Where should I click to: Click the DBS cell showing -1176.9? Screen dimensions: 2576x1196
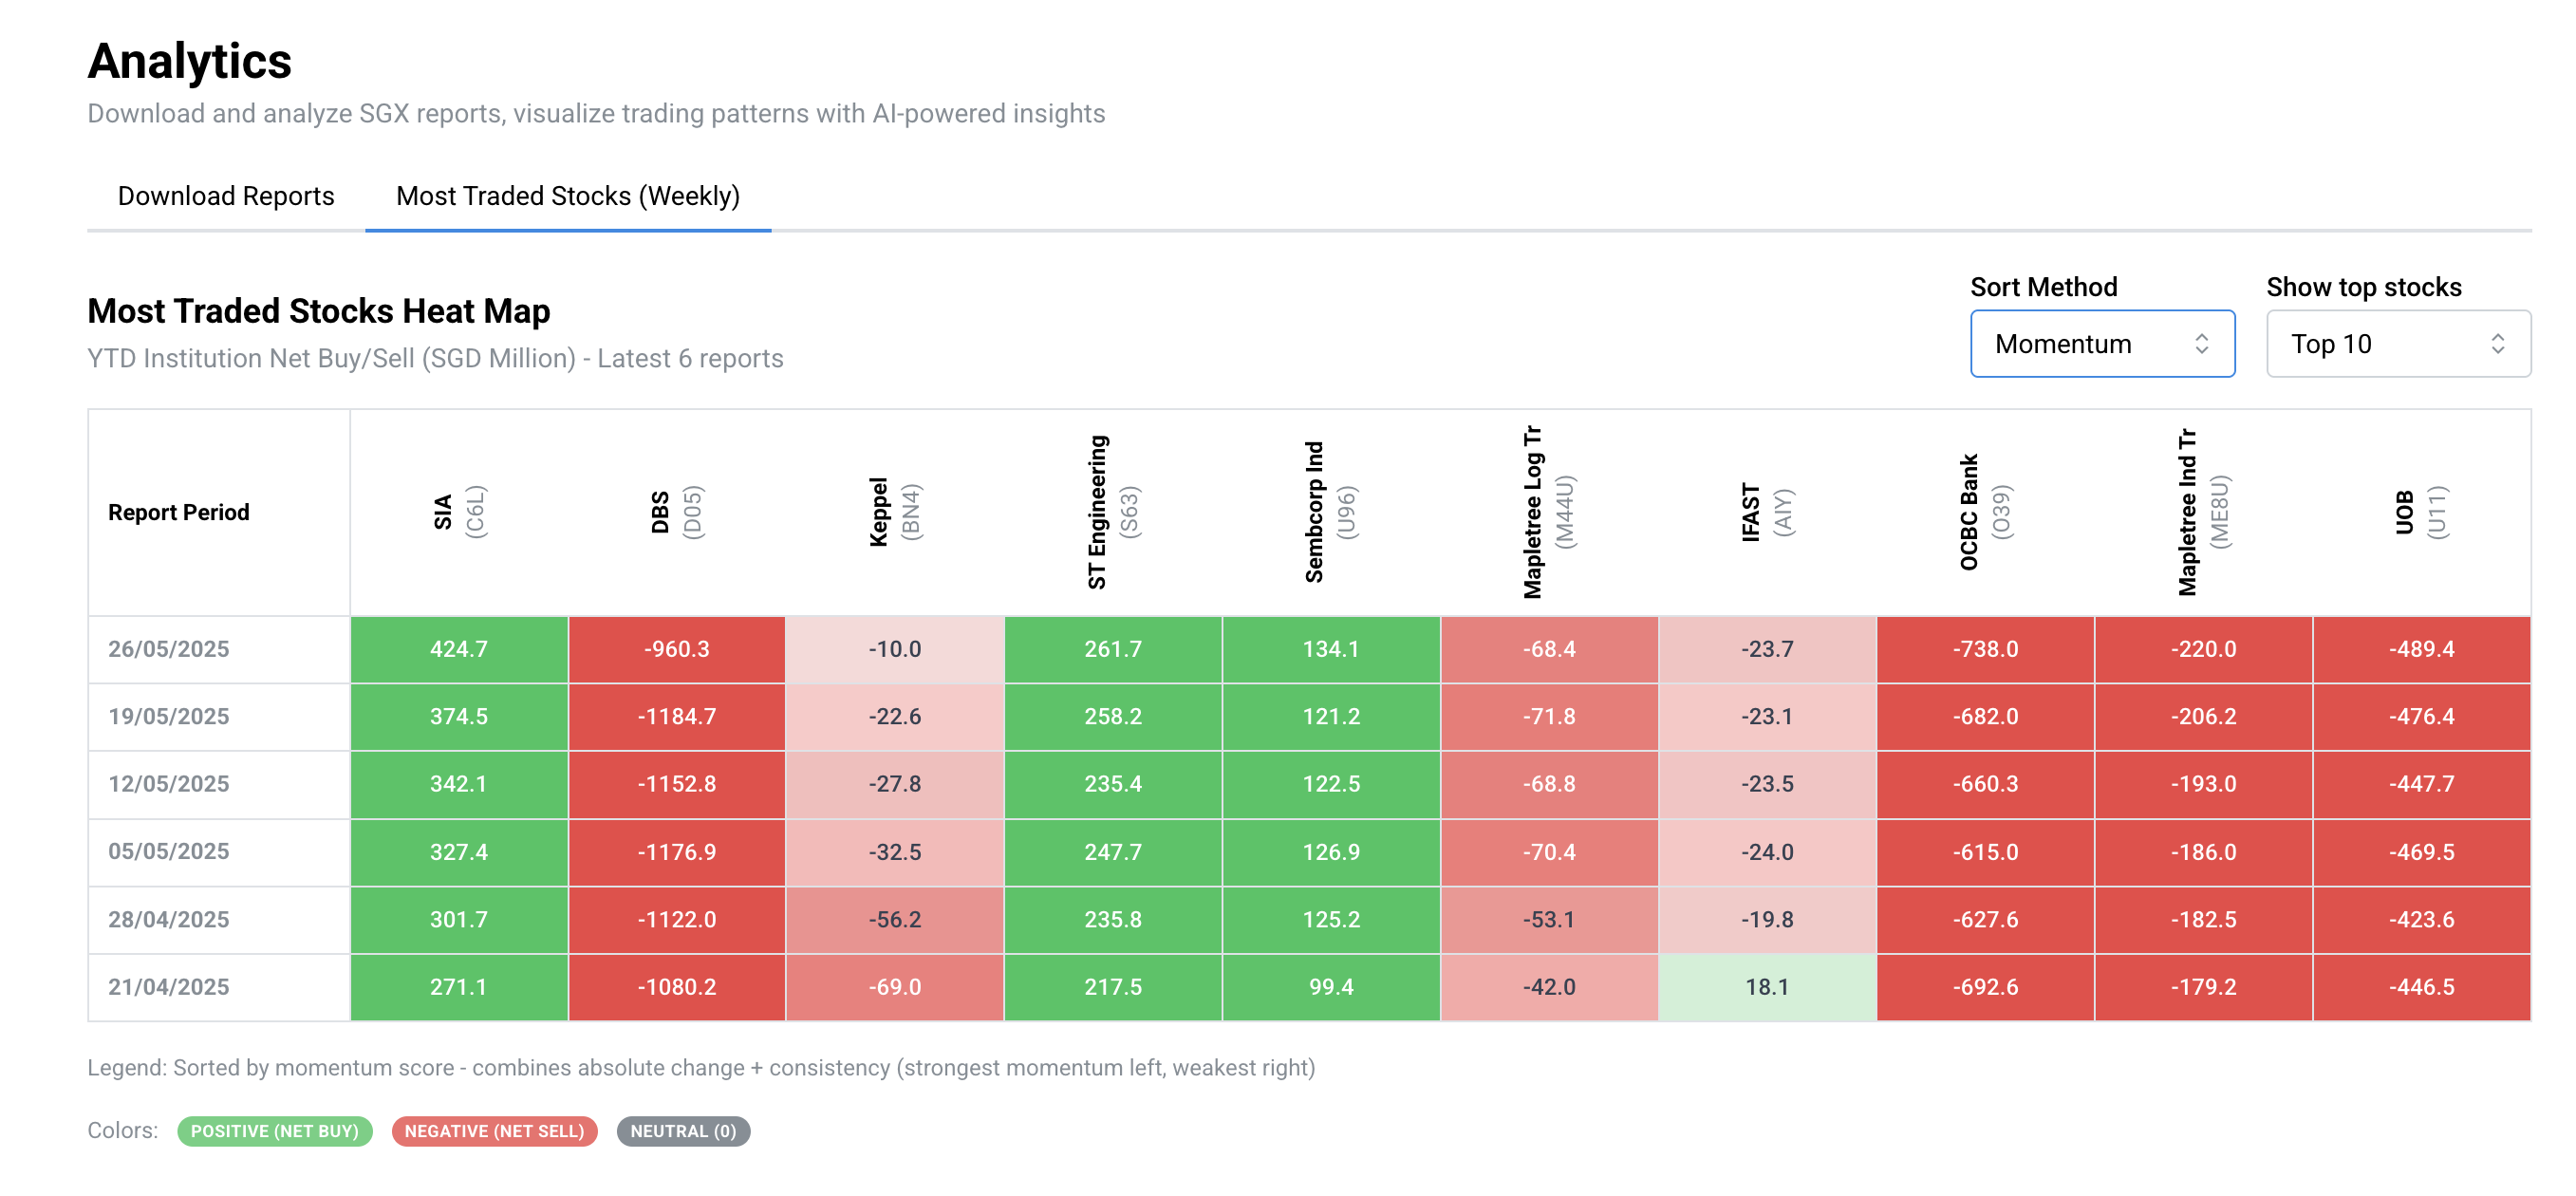[x=677, y=852]
